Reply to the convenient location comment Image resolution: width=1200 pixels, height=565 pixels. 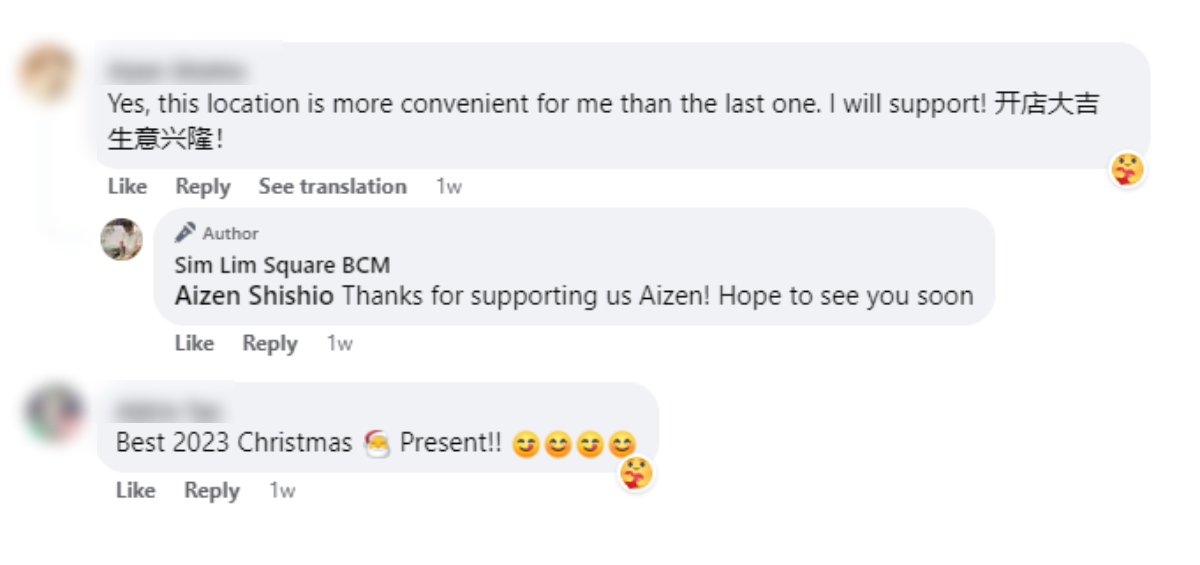[203, 187]
